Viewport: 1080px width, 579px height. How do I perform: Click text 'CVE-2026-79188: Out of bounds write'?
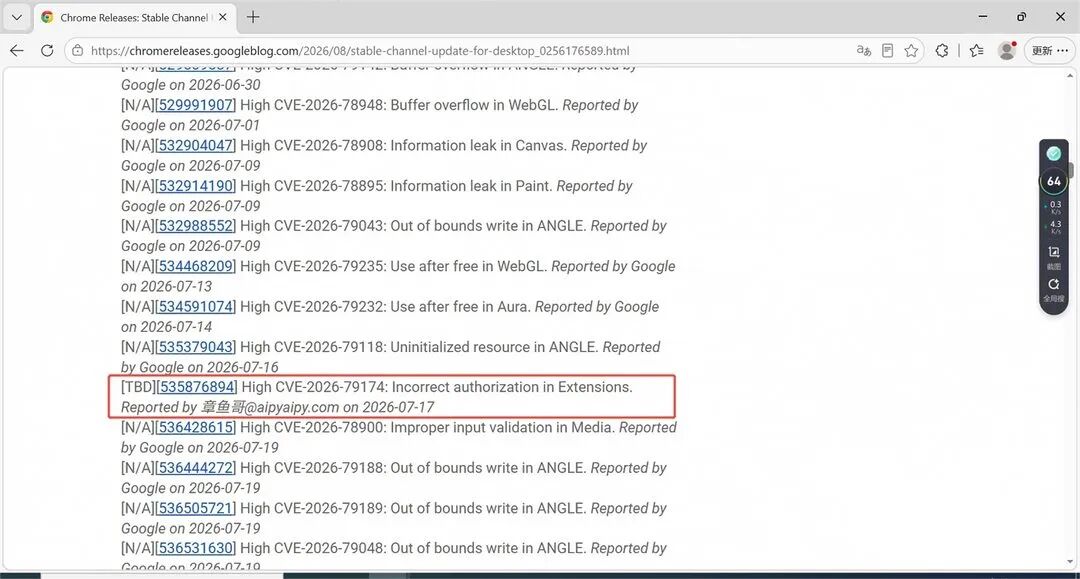396,467
